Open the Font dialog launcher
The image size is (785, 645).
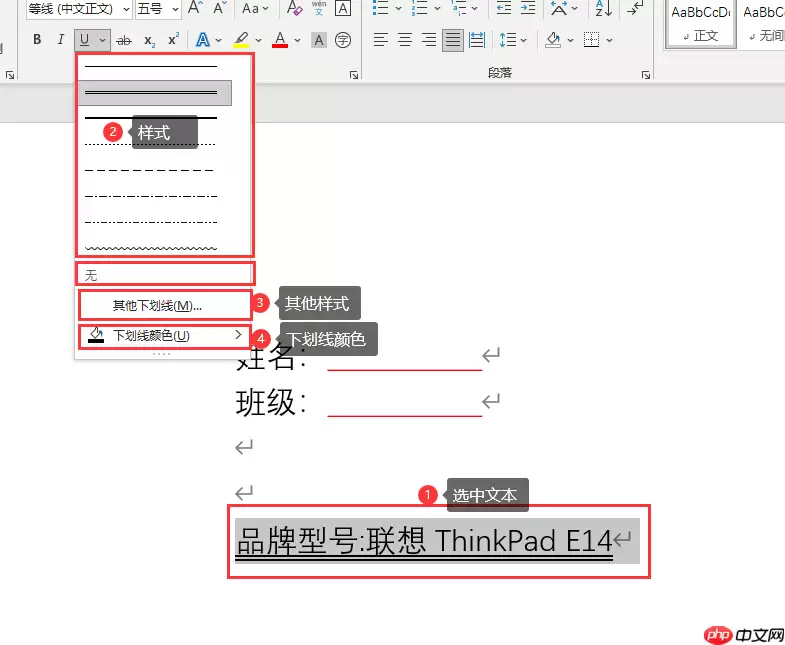pos(354,75)
